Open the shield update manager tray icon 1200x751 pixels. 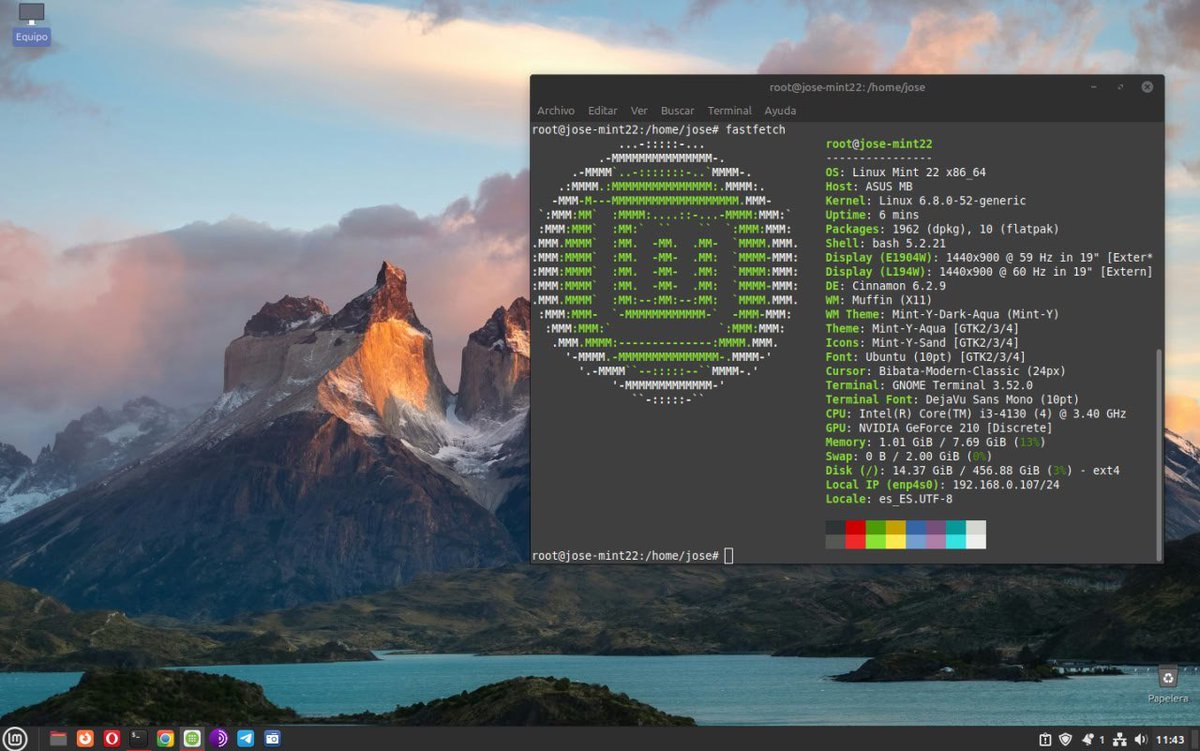pos(1066,740)
